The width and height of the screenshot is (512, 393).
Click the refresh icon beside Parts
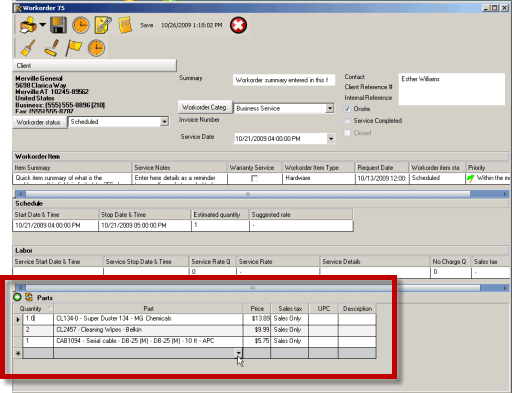point(29,297)
